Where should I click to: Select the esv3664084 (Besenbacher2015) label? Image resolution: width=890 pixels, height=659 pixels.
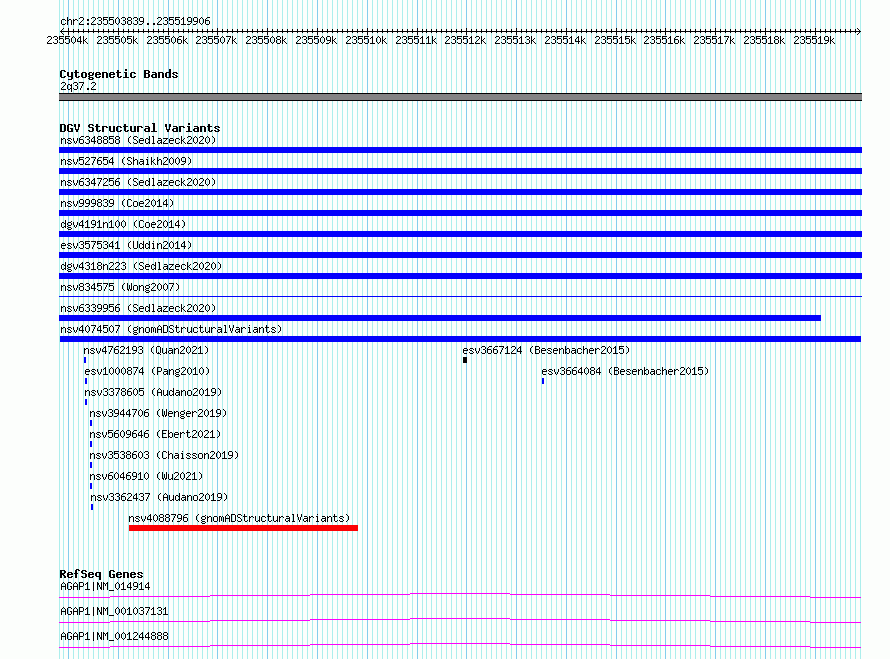(x=625, y=371)
